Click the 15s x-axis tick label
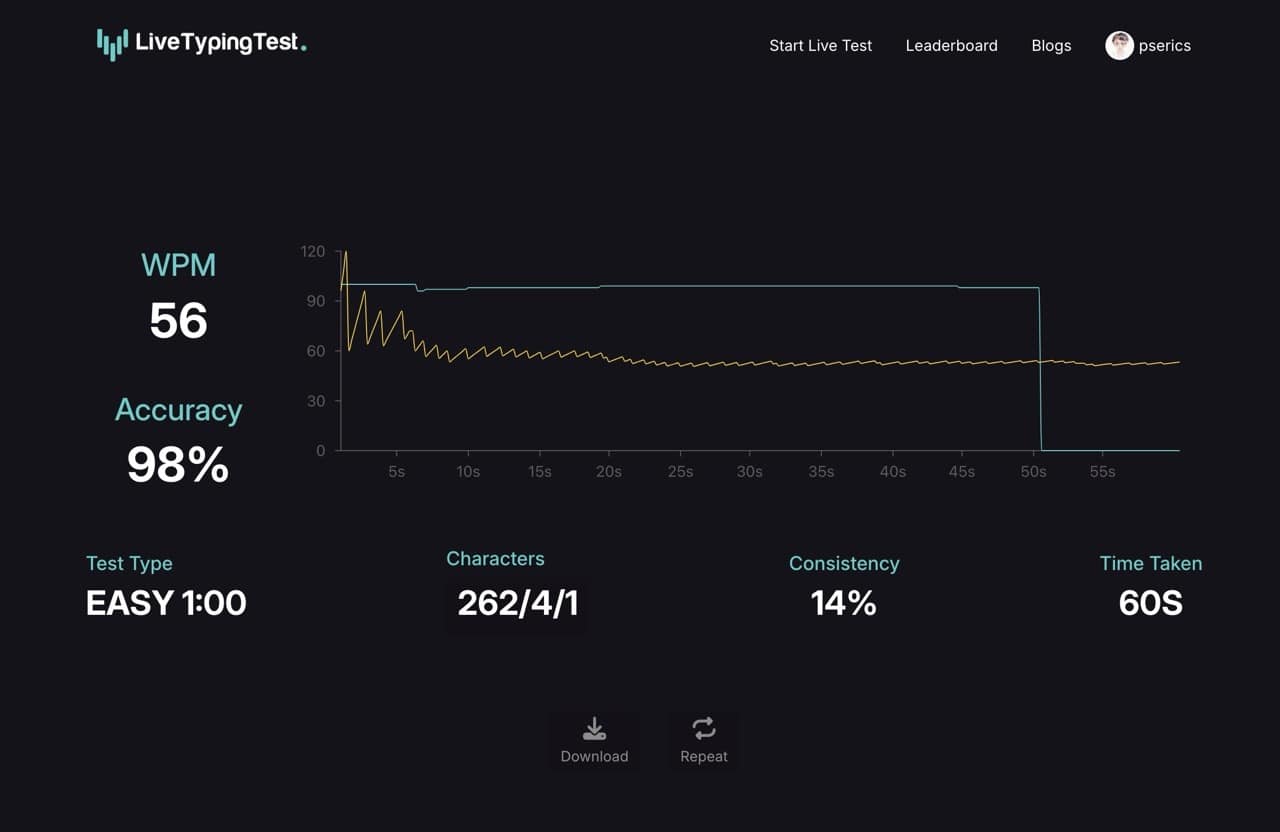This screenshot has height=832, width=1280. [x=539, y=472]
